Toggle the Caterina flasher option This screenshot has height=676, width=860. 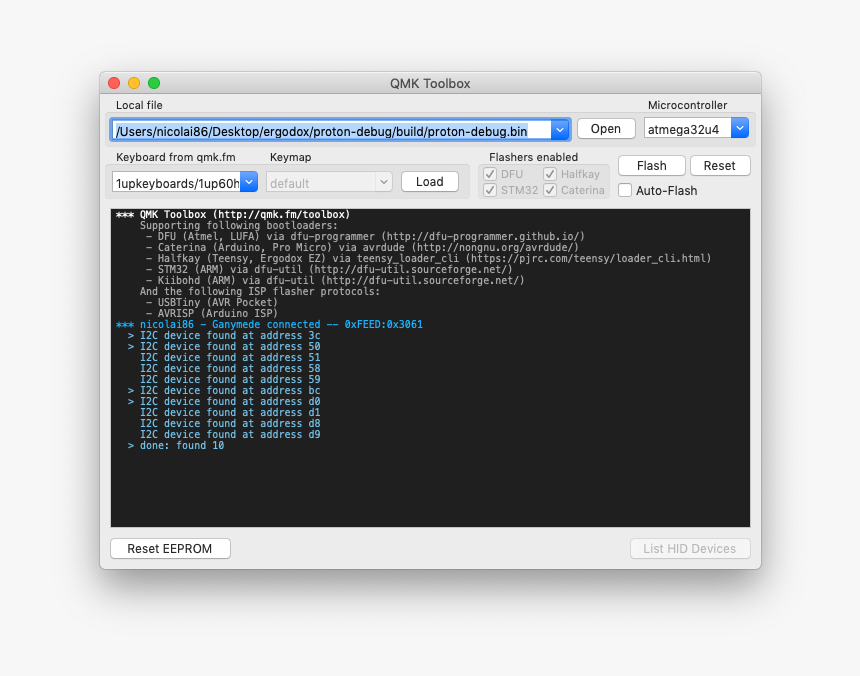coord(549,189)
